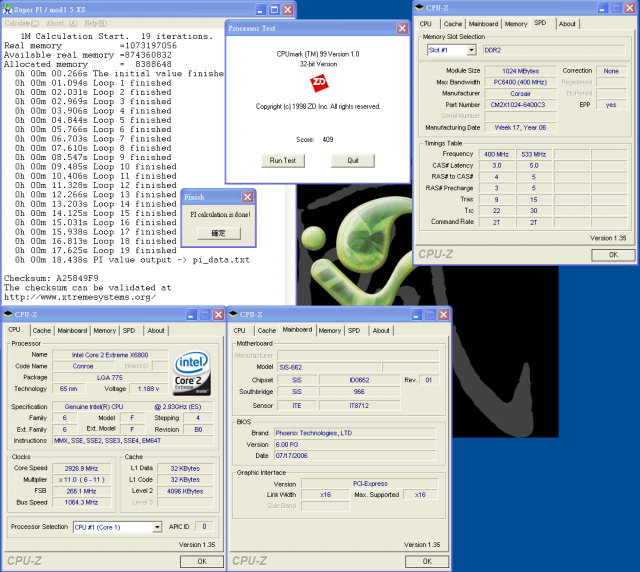The image size is (640, 572).
Task: Click the Level 2 cache 4096 KBytes value
Action: click(x=185, y=492)
